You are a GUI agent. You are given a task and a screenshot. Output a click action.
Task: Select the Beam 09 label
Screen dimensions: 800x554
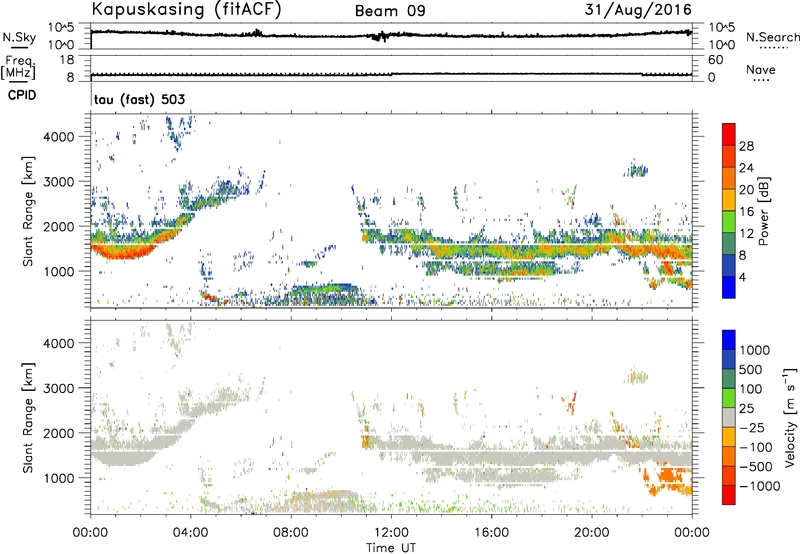click(390, 11)
